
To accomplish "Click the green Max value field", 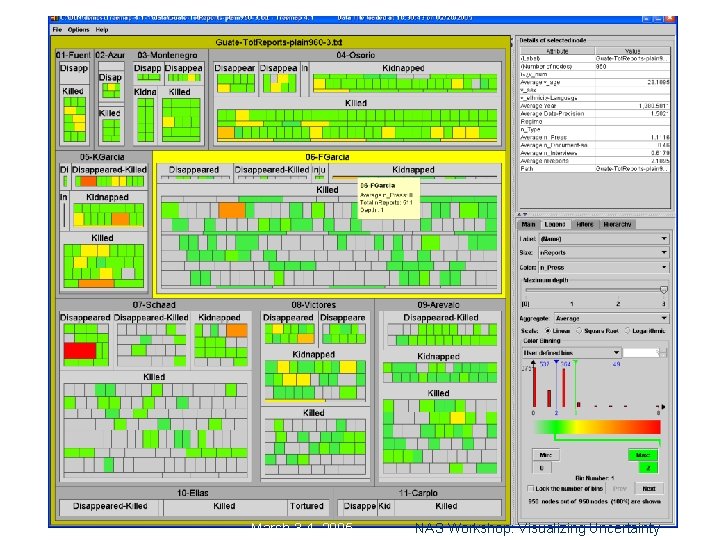I will (x=648, y=468).
